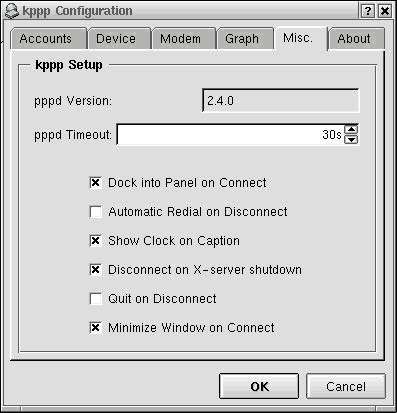Toggle Show Clock on Caption checkbox
The image size is (397, 413).
(x=96, y=241)
